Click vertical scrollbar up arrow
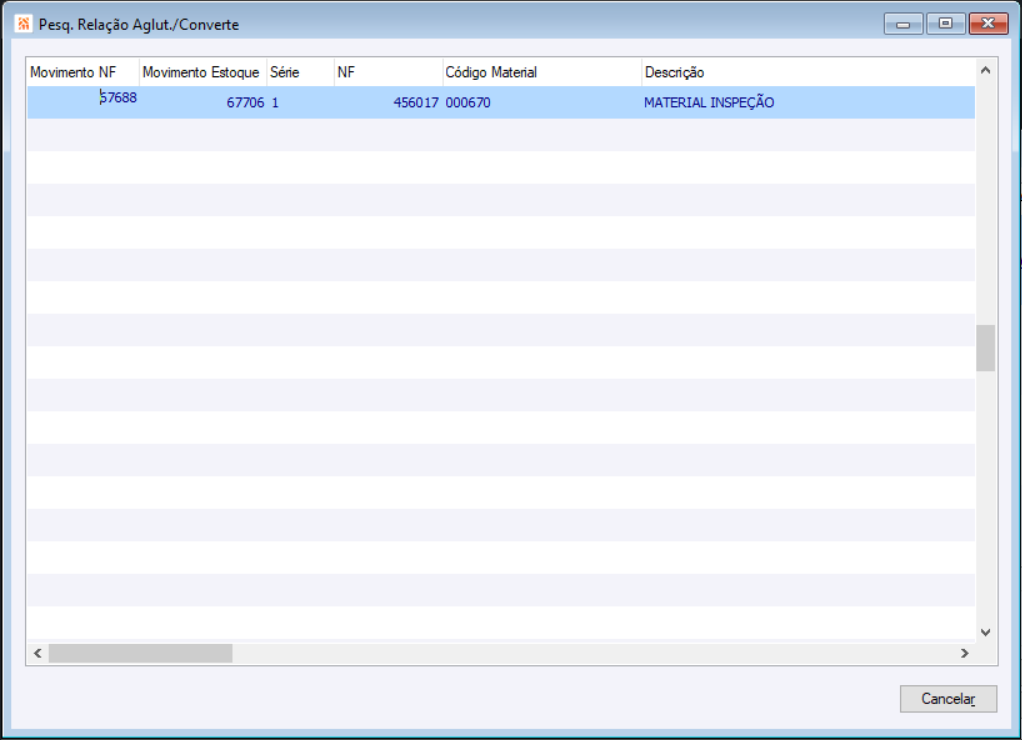The width and height of the screenshot is (1022, 740). coord(986,70)
